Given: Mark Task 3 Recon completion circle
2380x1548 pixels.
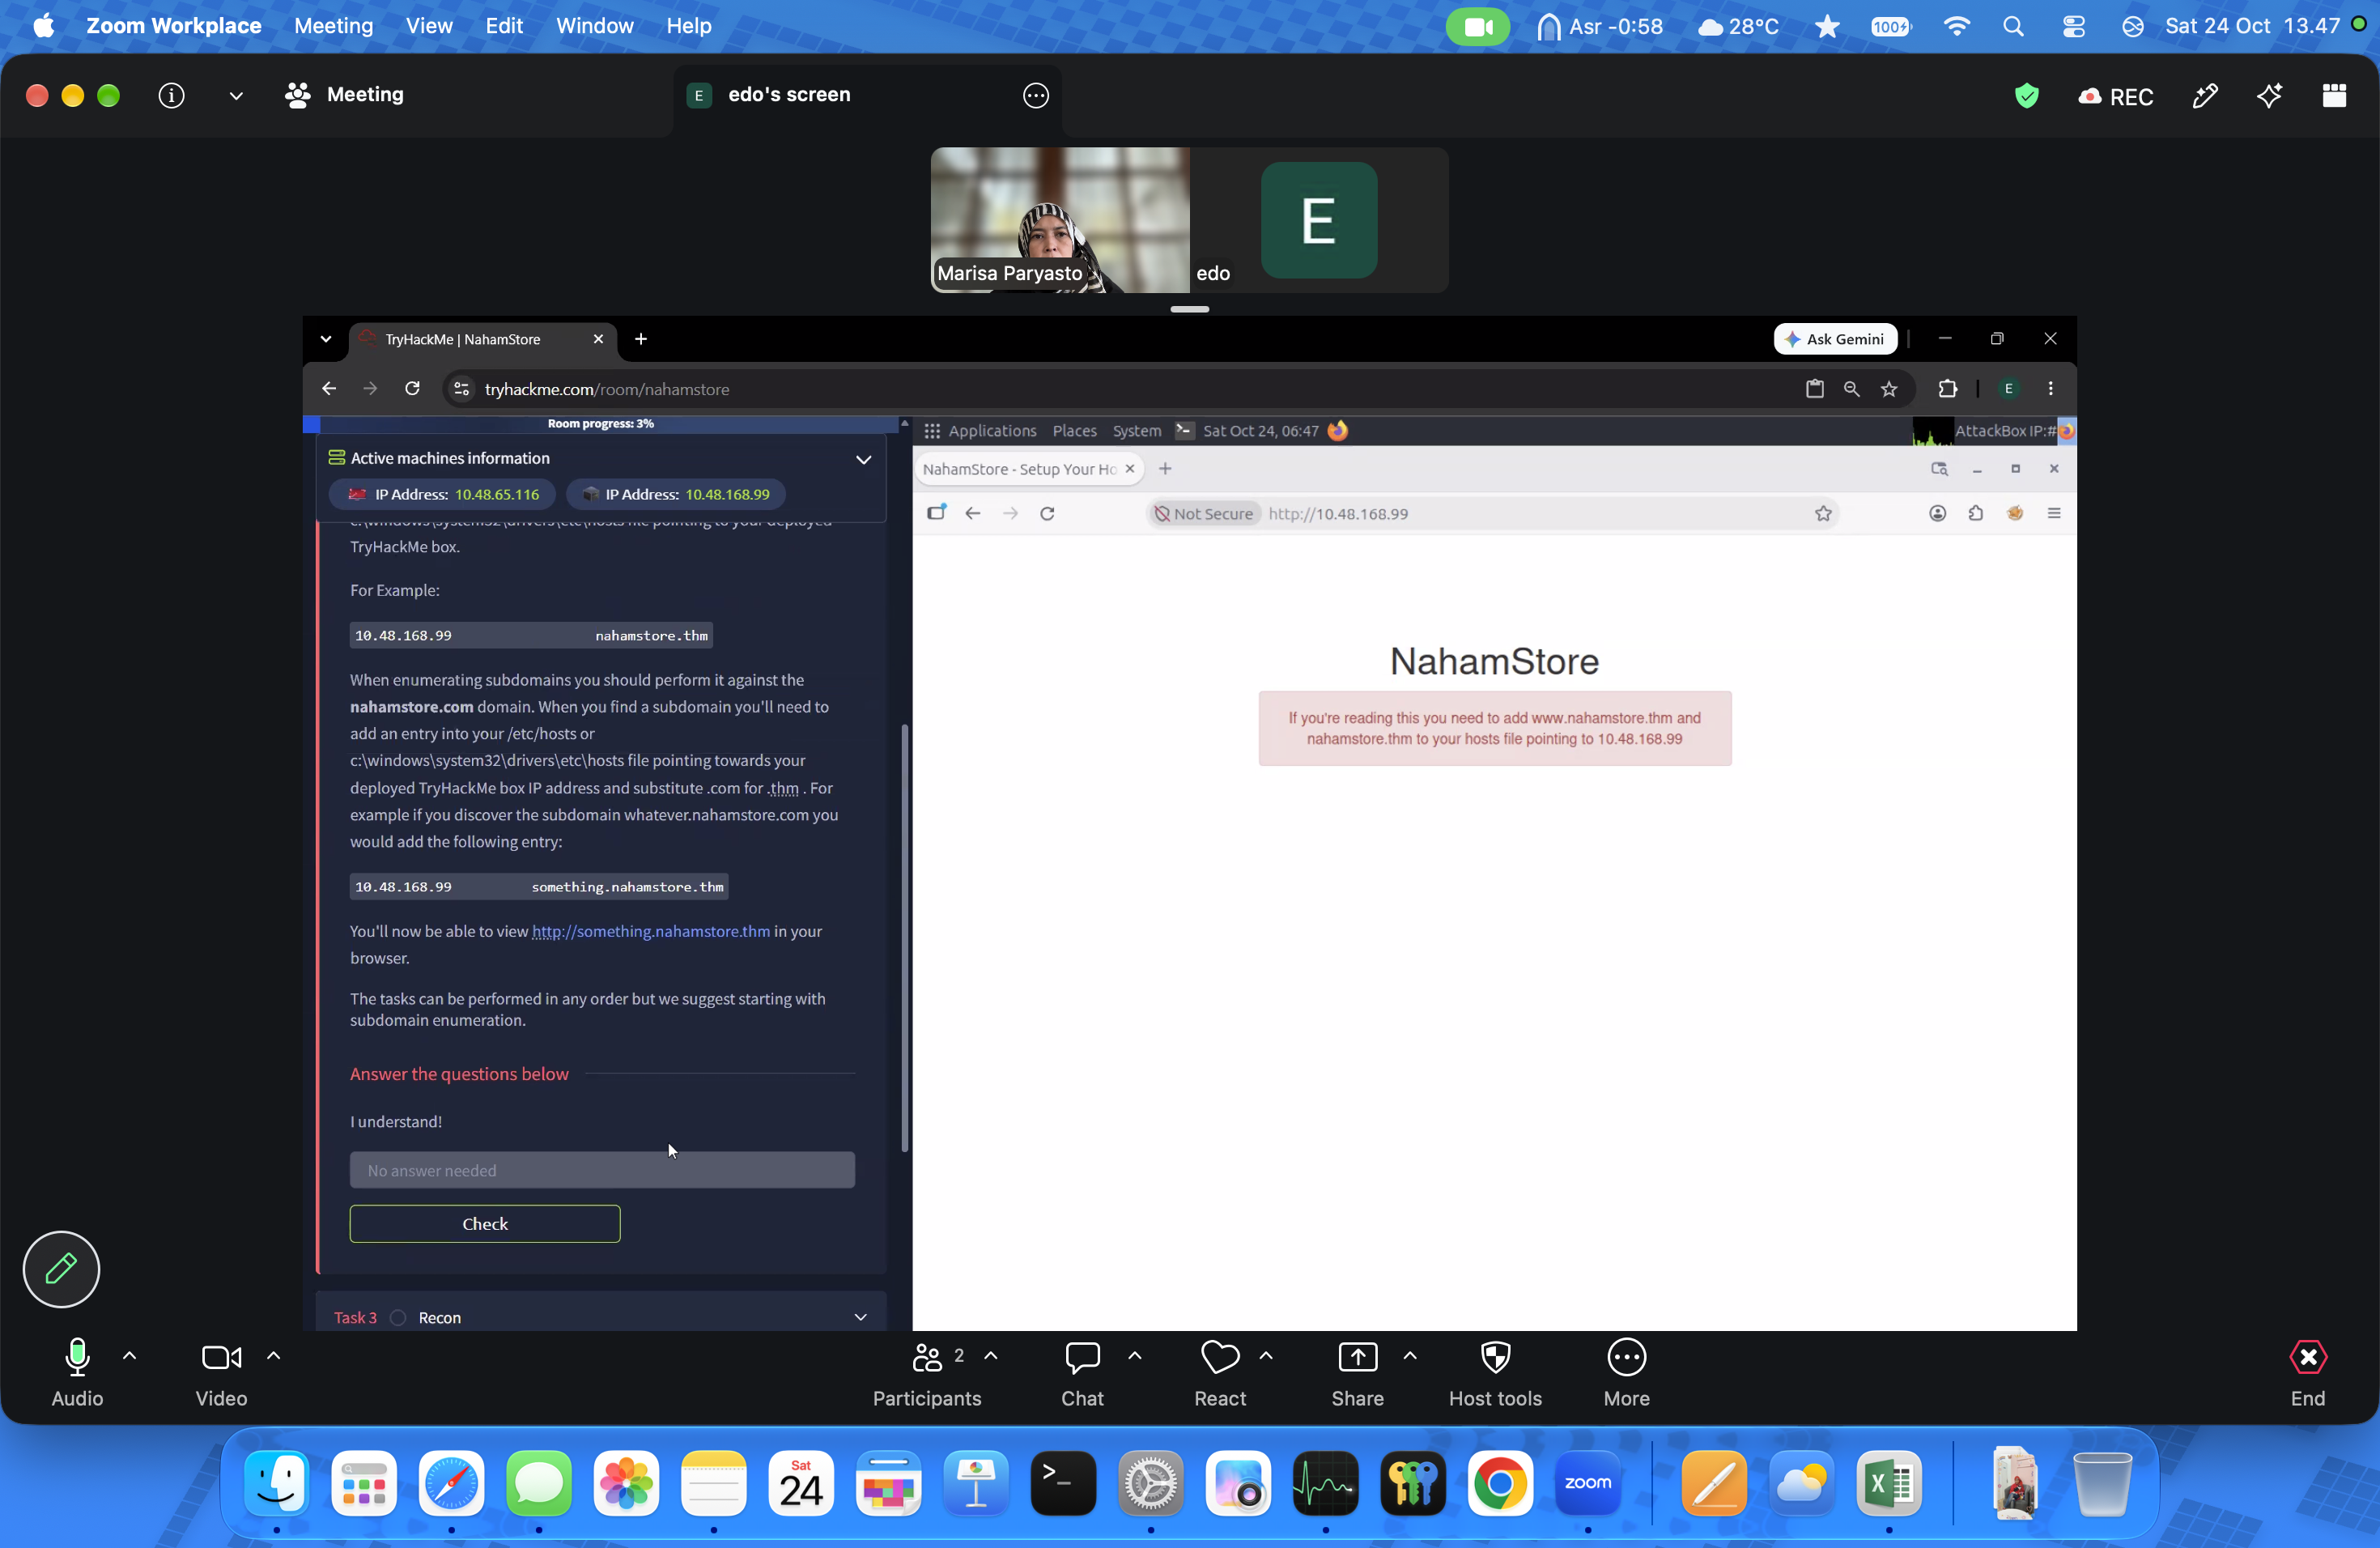Looking at the screenshot, I should pos(398,1317).
